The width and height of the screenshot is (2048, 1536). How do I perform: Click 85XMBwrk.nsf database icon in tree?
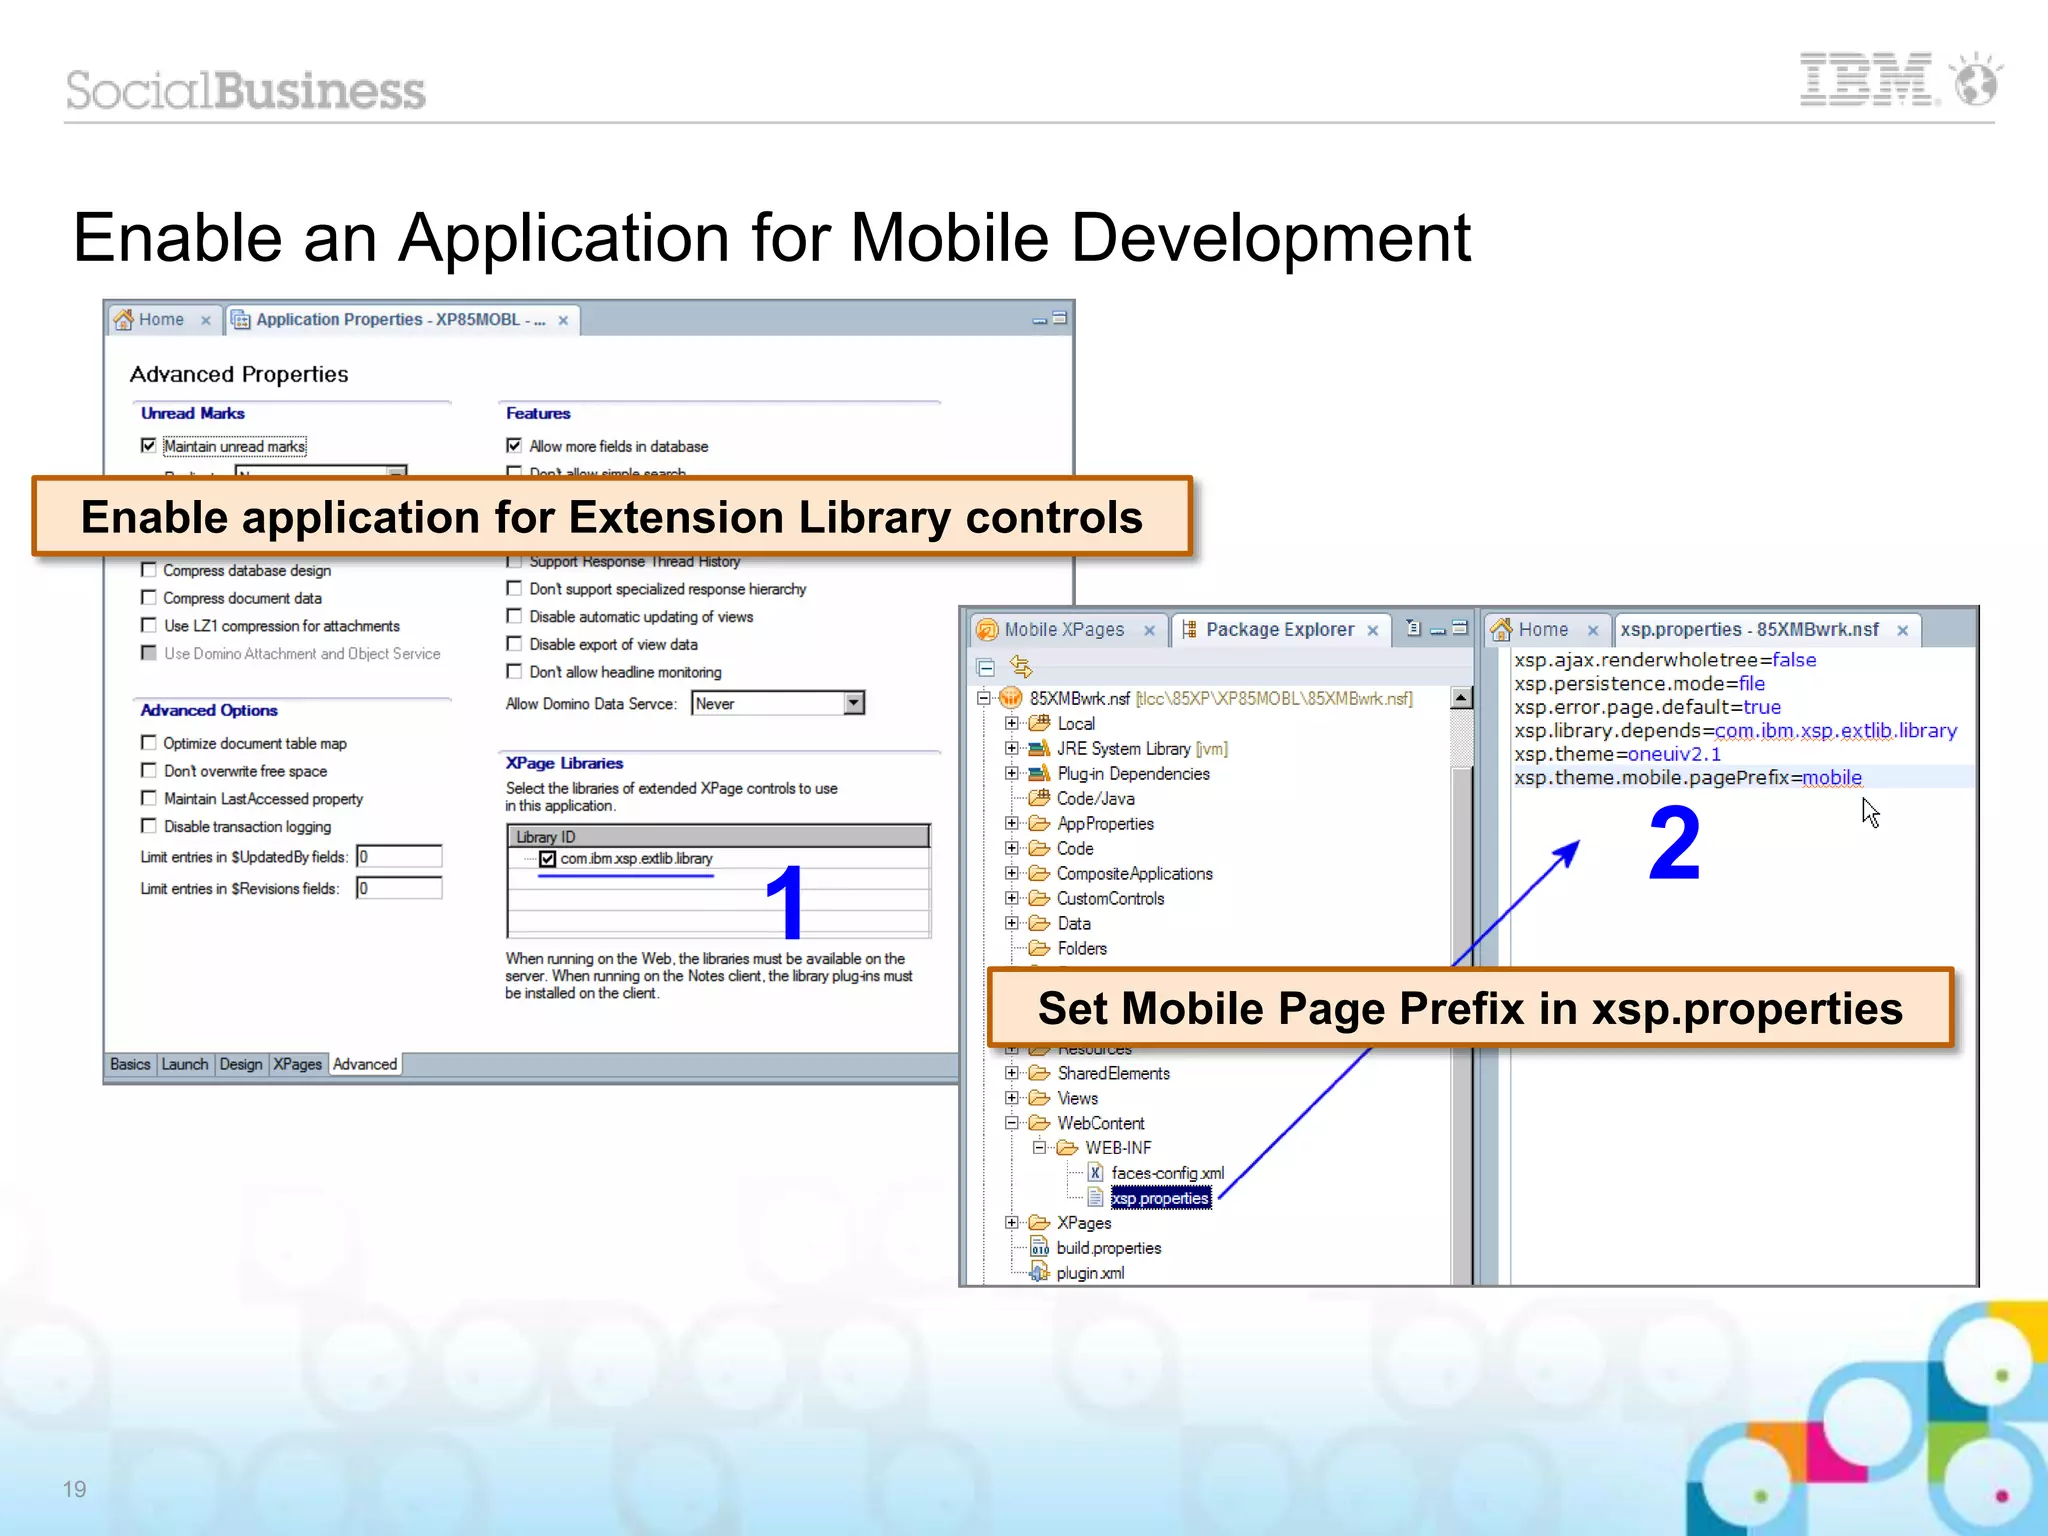(1011, 698)
